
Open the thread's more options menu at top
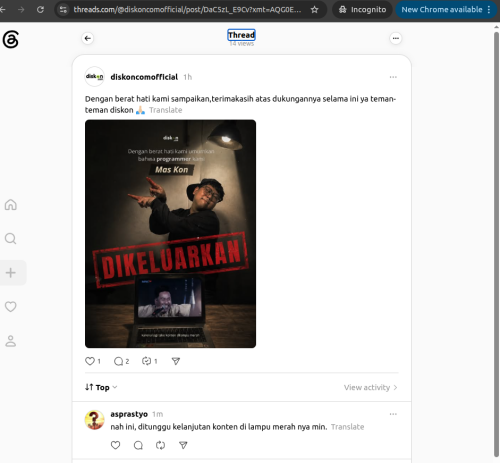pyautogui.click(x=396, y=38)
